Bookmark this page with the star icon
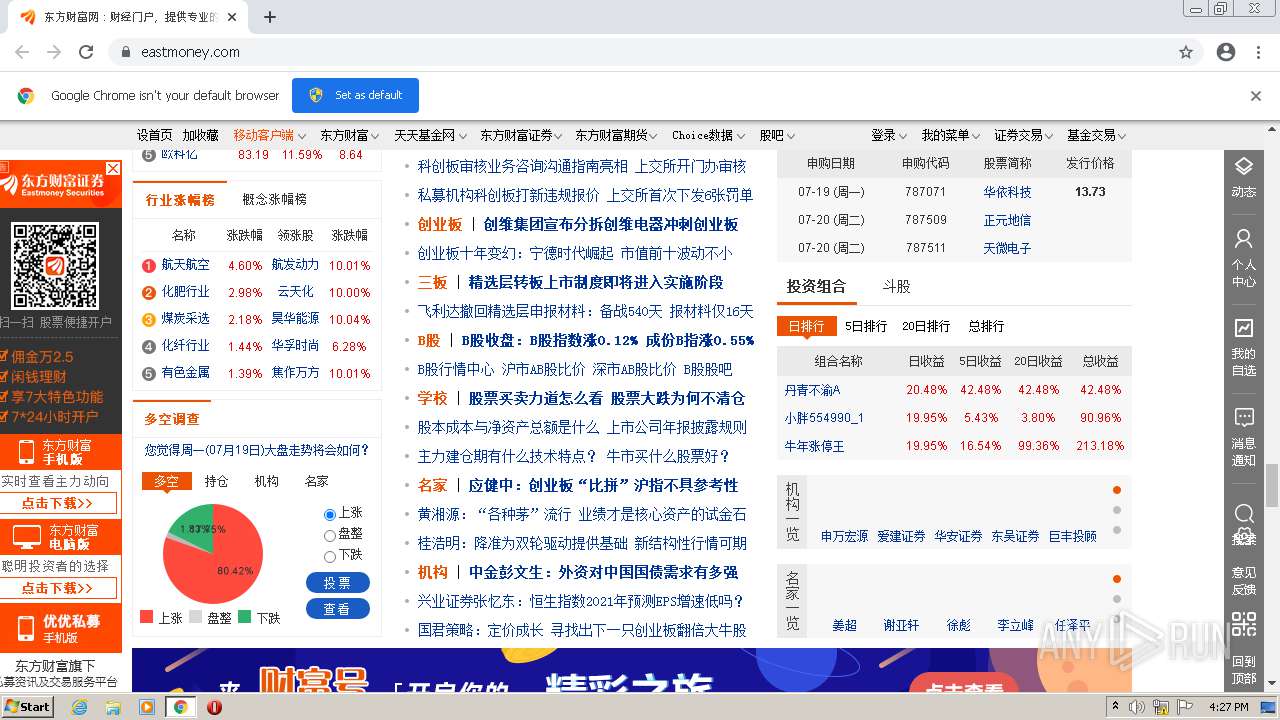The height and width of the screenshot is (720, 1280). tap(1186, 52)
